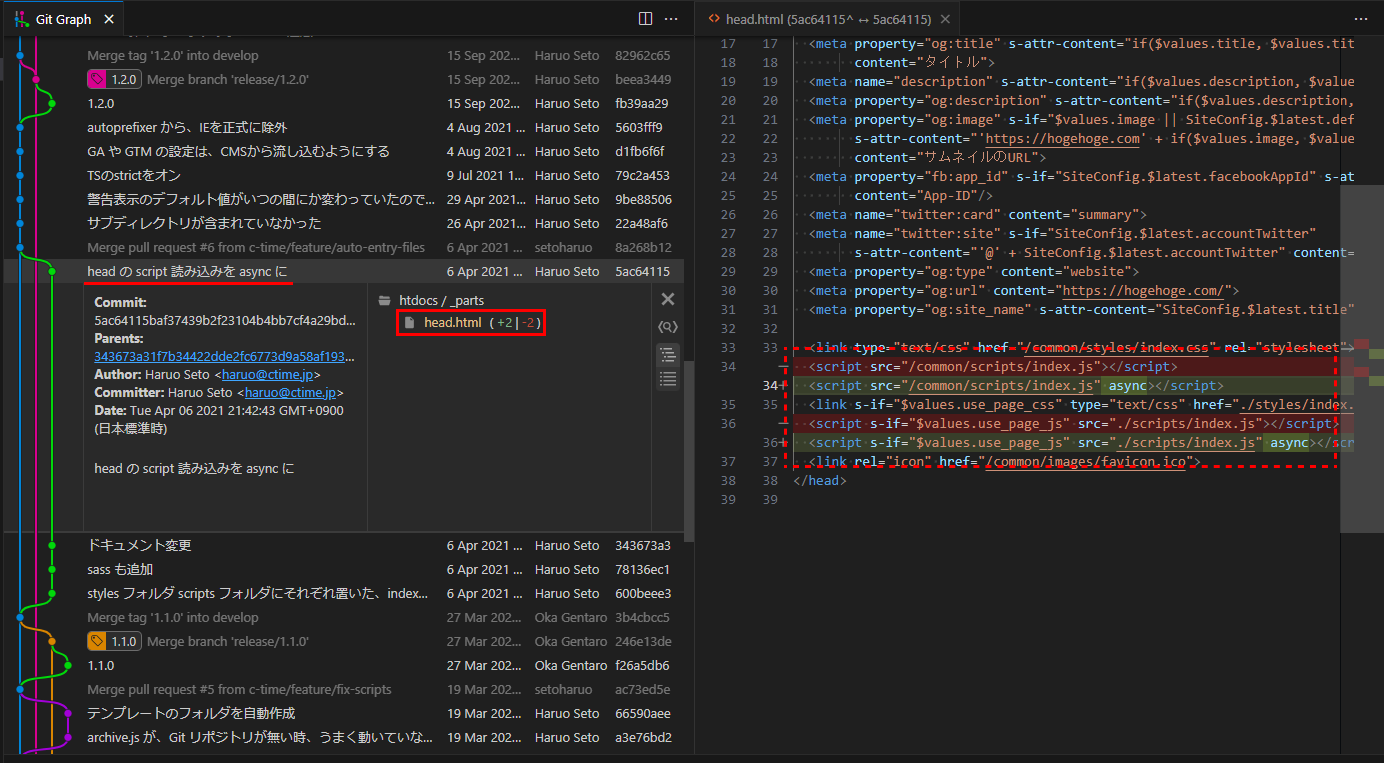The width and height of the screenshot is (1384, 763).
Task: Click the pink 1.2.0 tag label
Action: pyautogui.click(x=114, y=80)
